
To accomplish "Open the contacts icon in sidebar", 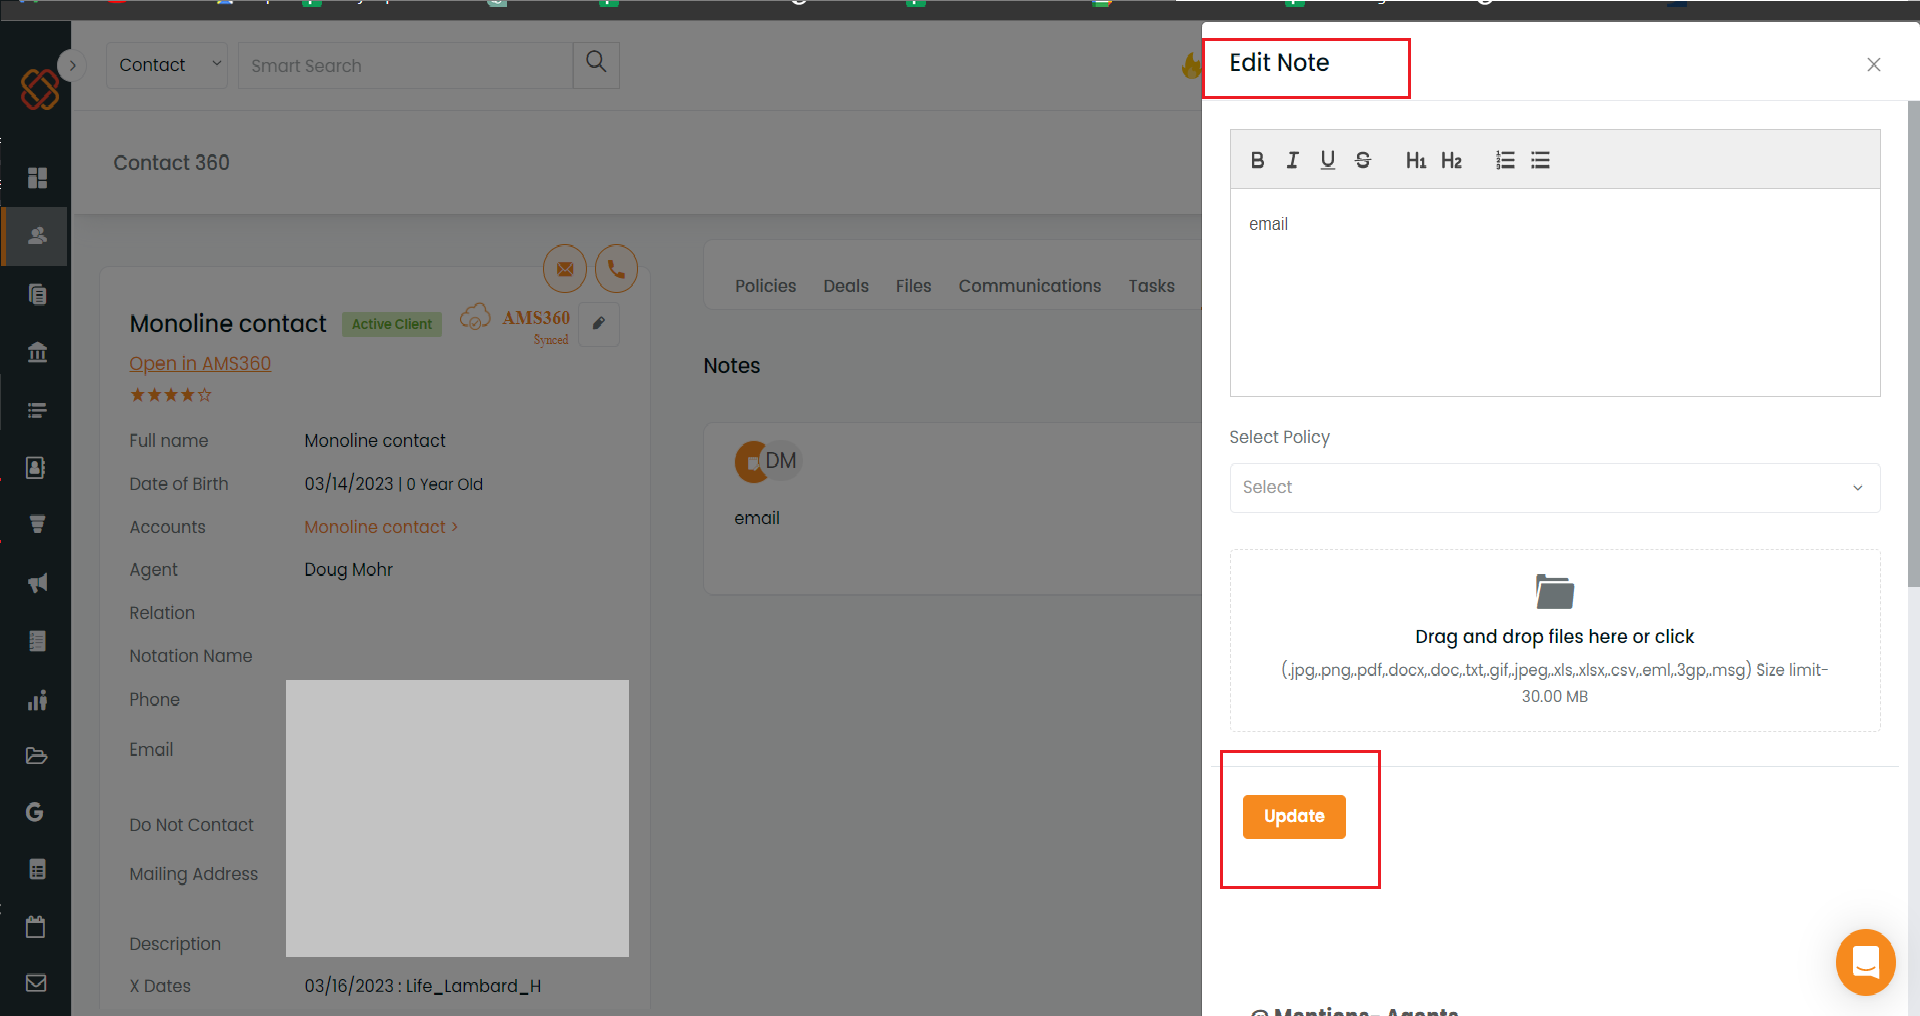I will 37,236.
